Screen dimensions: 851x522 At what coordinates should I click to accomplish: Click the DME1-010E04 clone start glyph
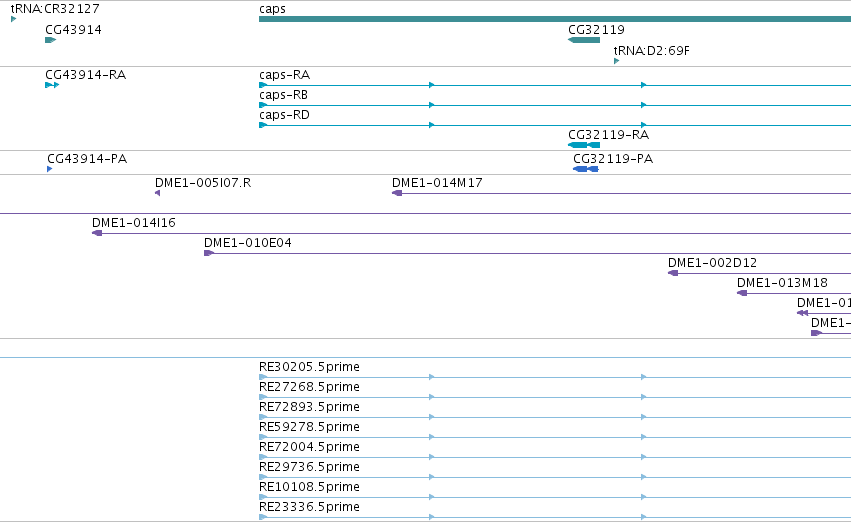coord(209,253)
